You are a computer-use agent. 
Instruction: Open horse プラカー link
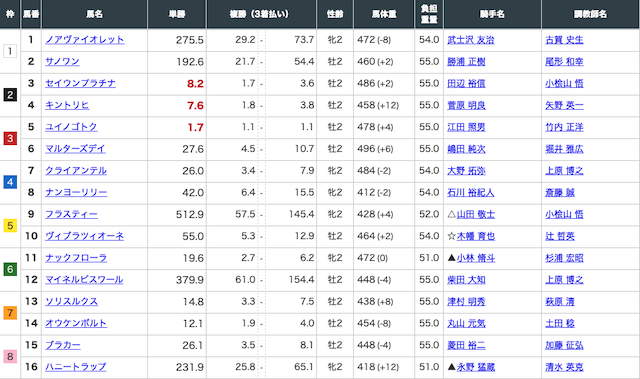[x=63, y=345]
